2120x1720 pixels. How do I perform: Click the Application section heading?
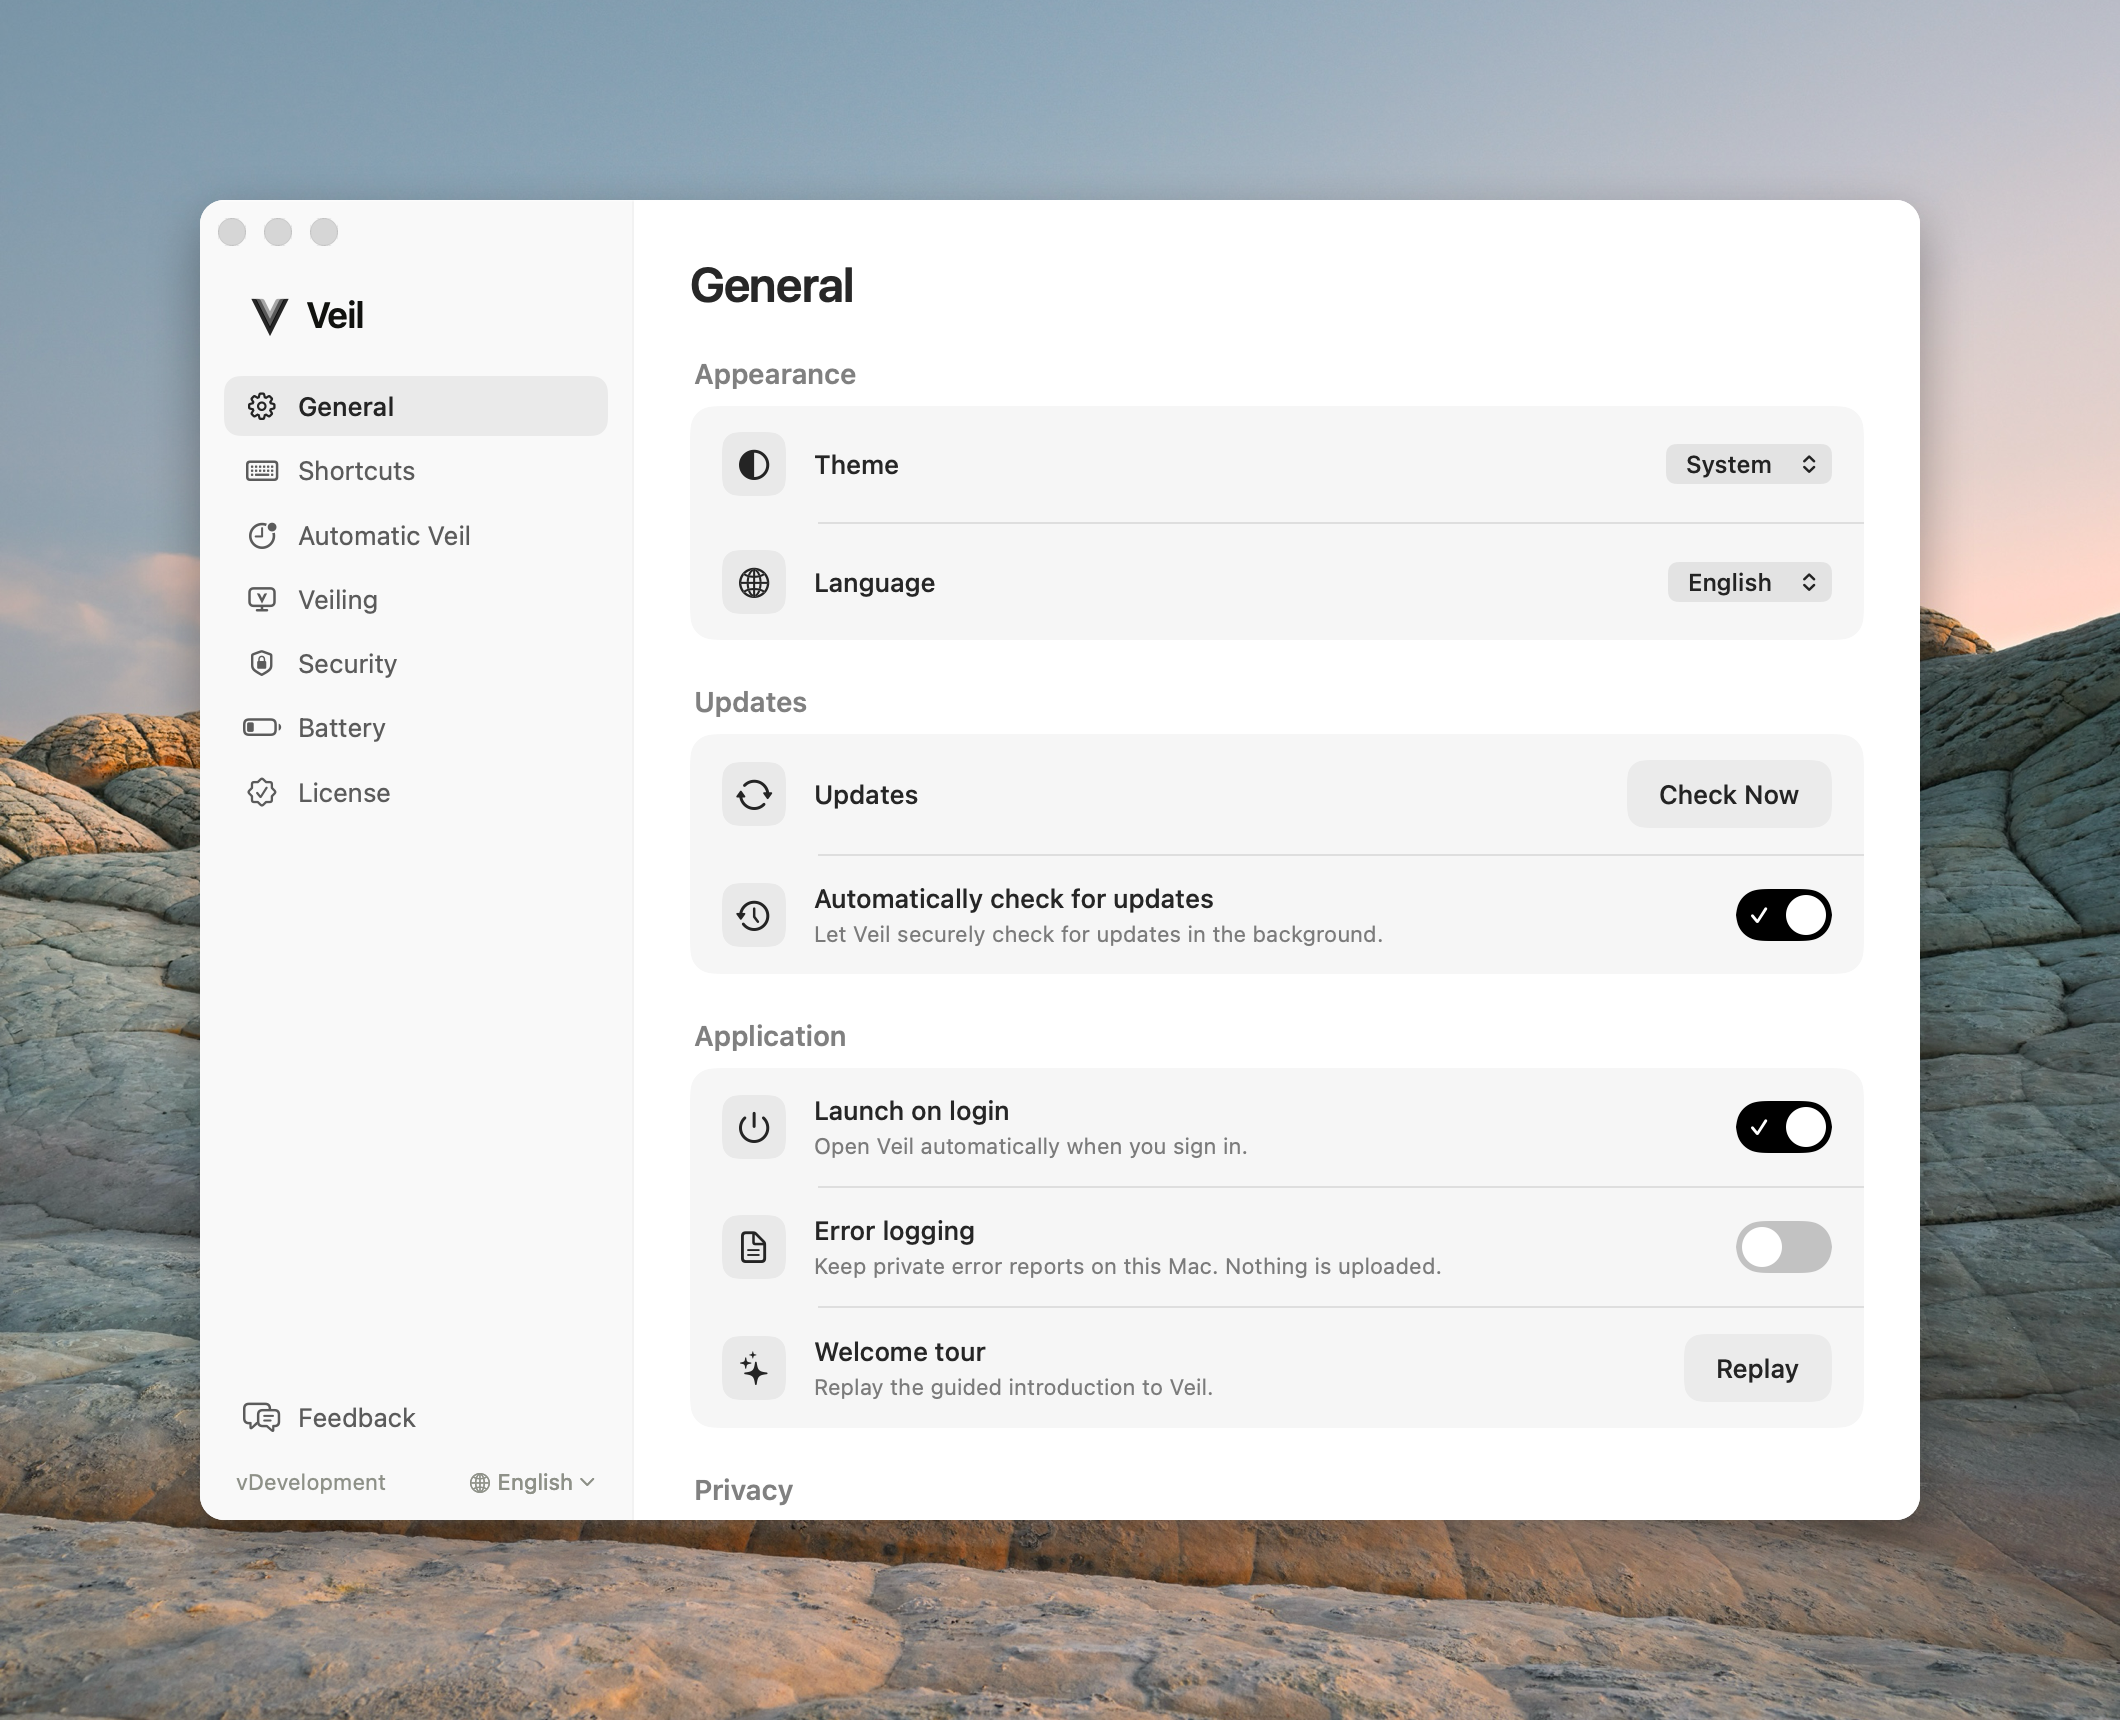pyautogui.click(x=770, y=1036)
